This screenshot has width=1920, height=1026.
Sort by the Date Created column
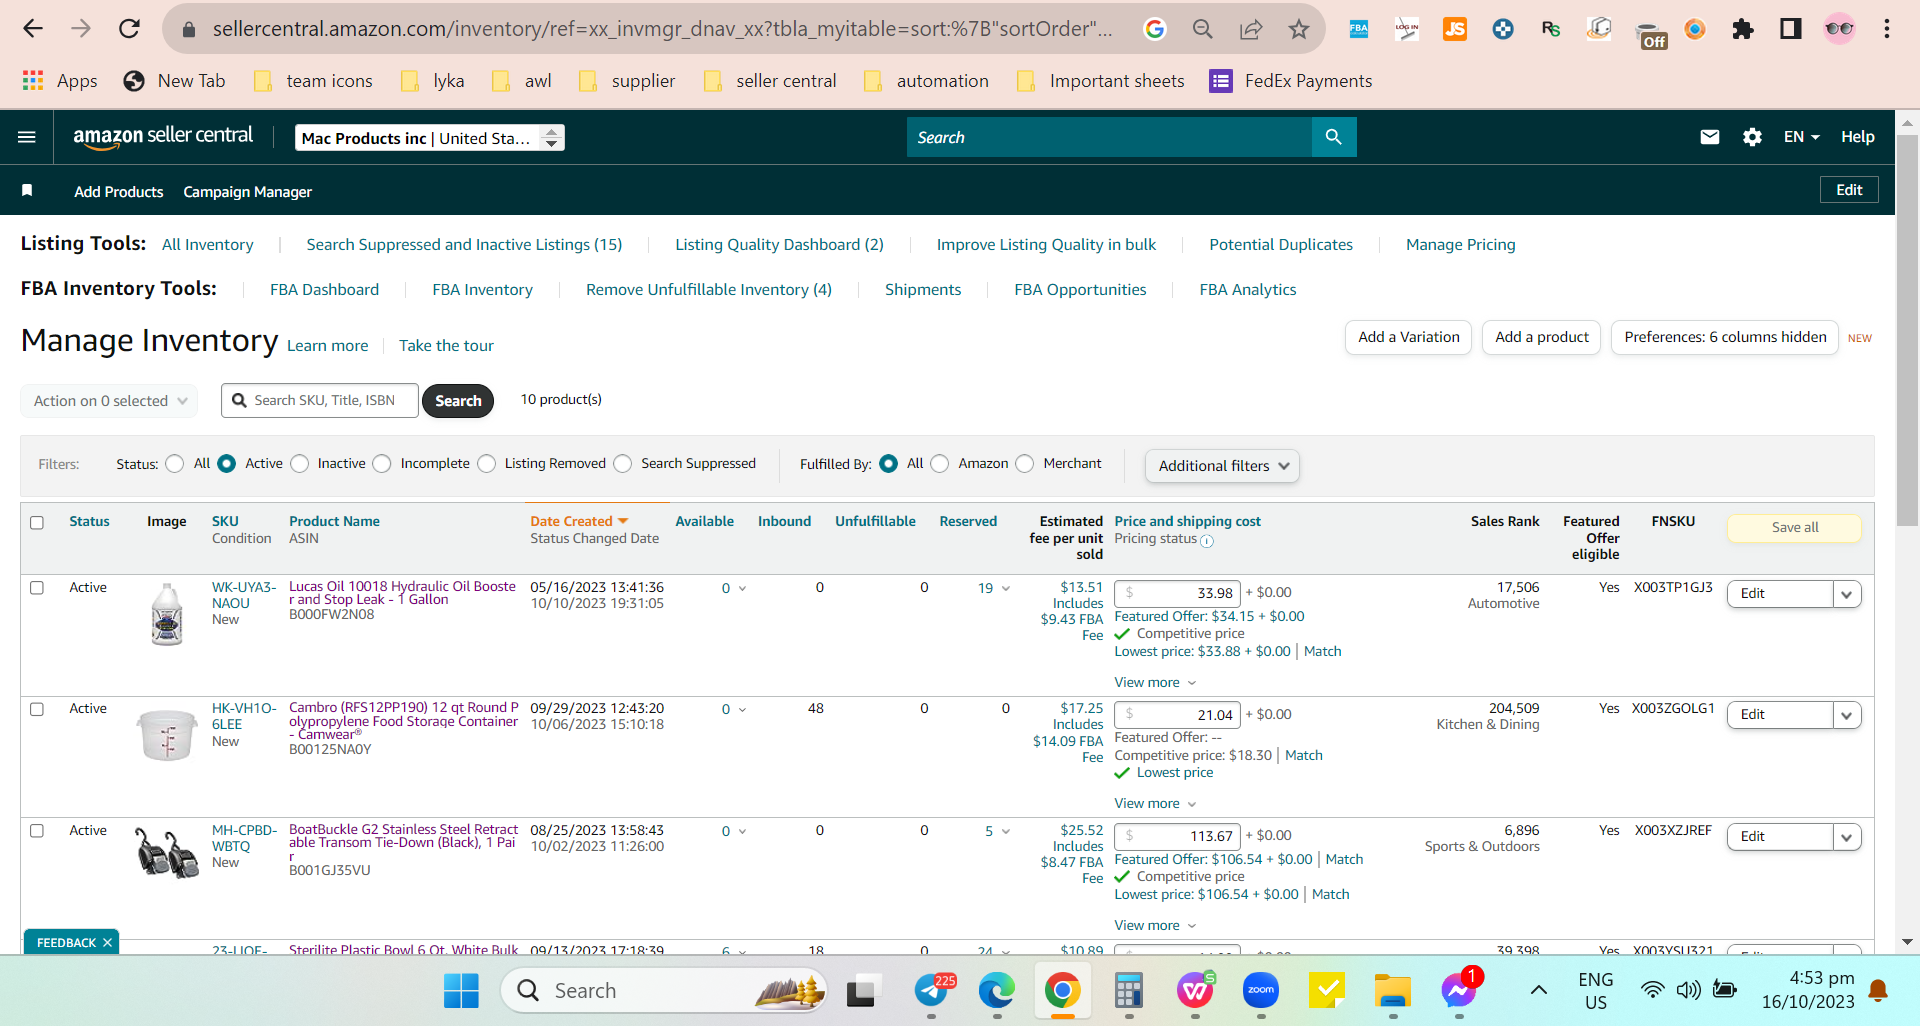tap(579, 522)
